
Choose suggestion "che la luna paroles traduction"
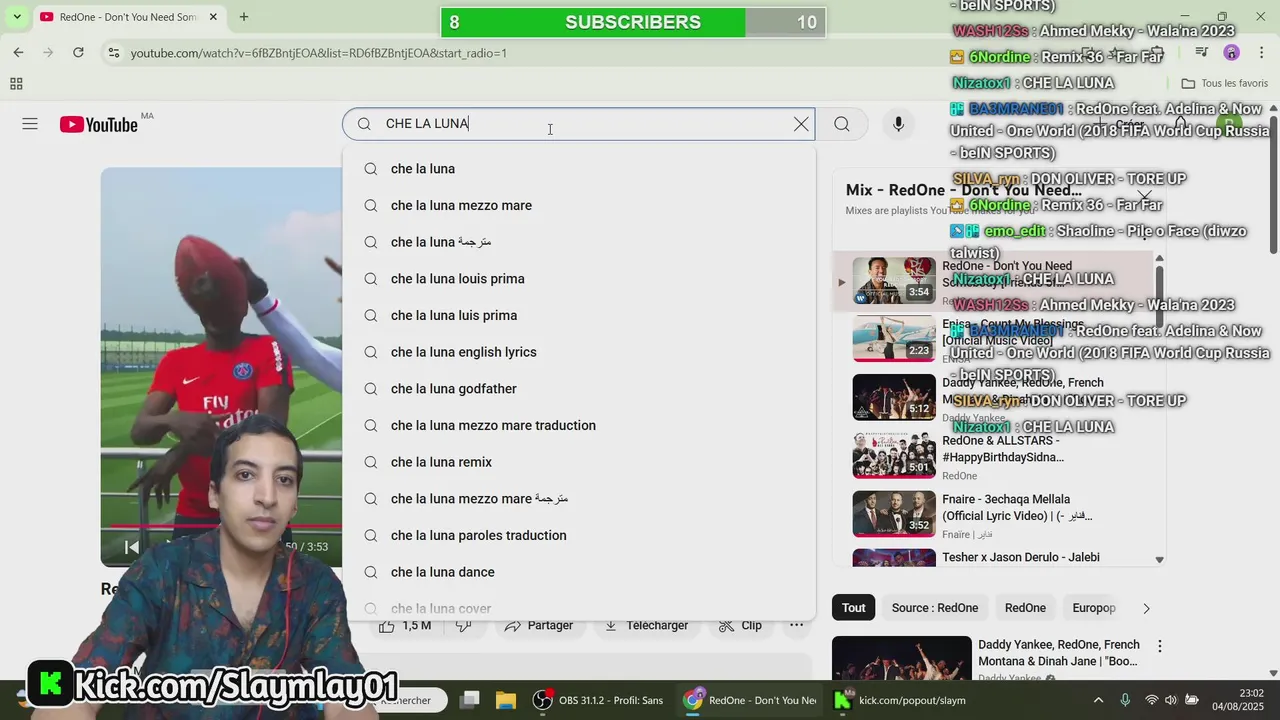pos(579,535)
